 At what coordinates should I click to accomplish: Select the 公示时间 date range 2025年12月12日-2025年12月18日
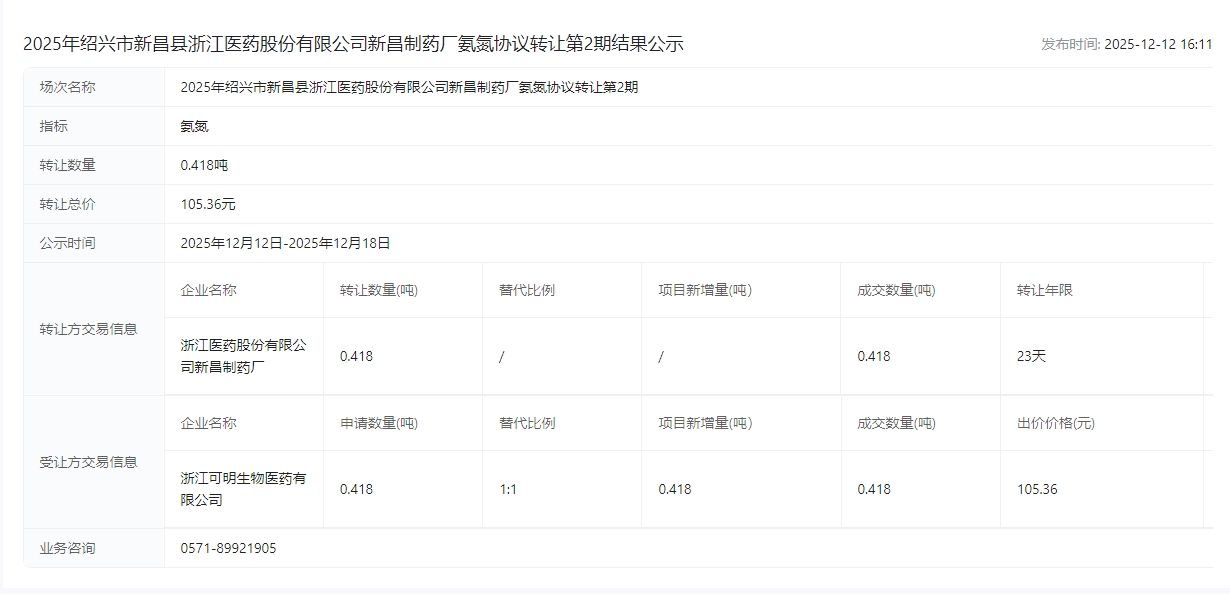[285, 243]
